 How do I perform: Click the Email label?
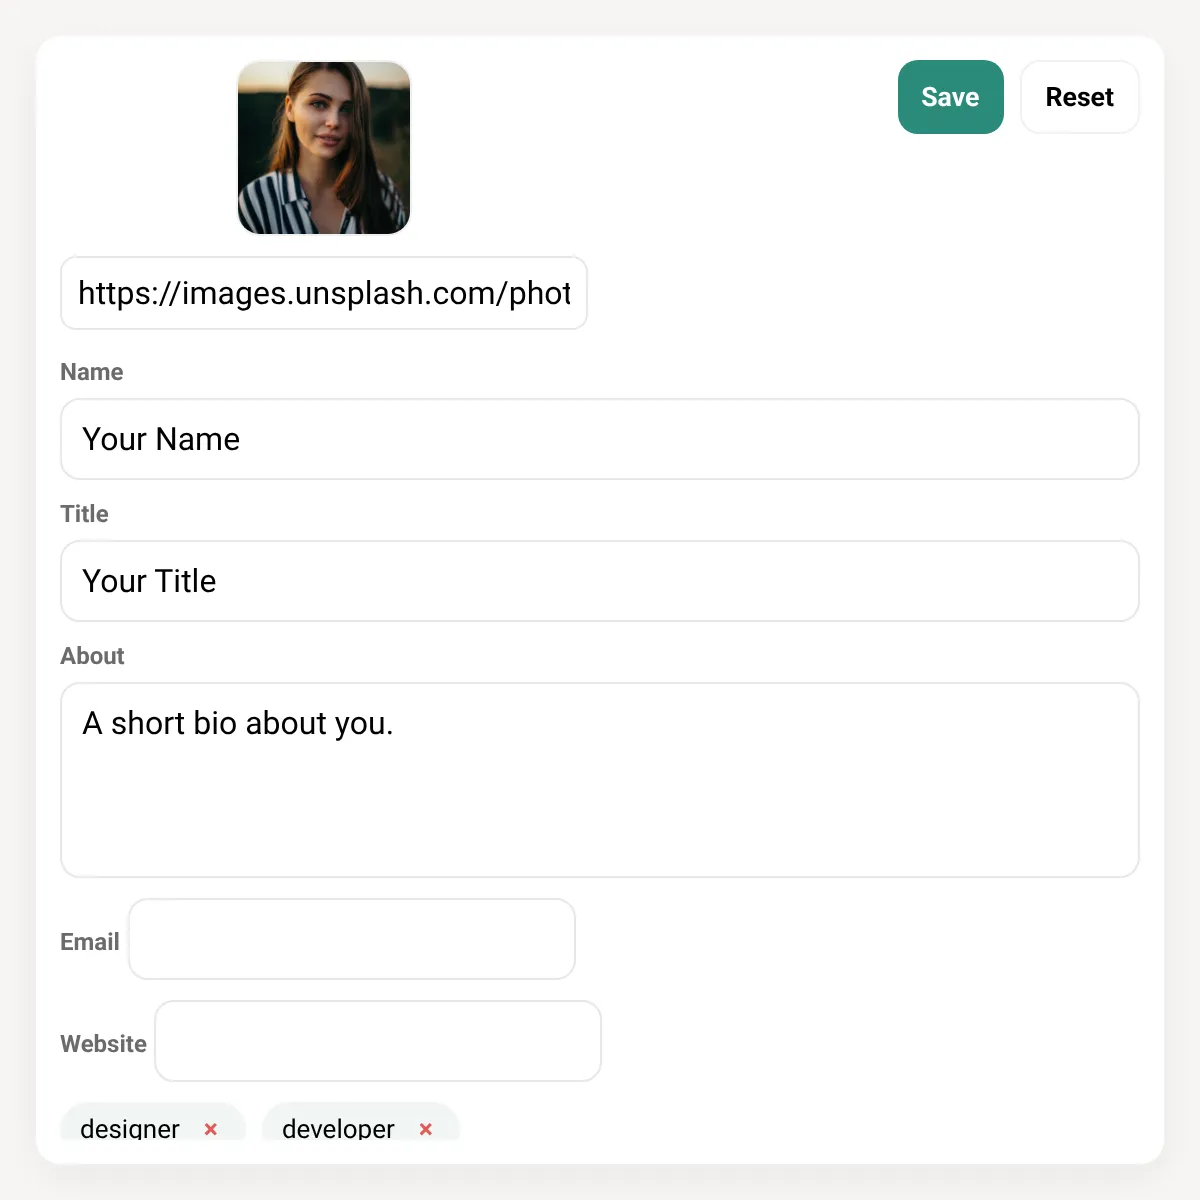pos(90,942)
